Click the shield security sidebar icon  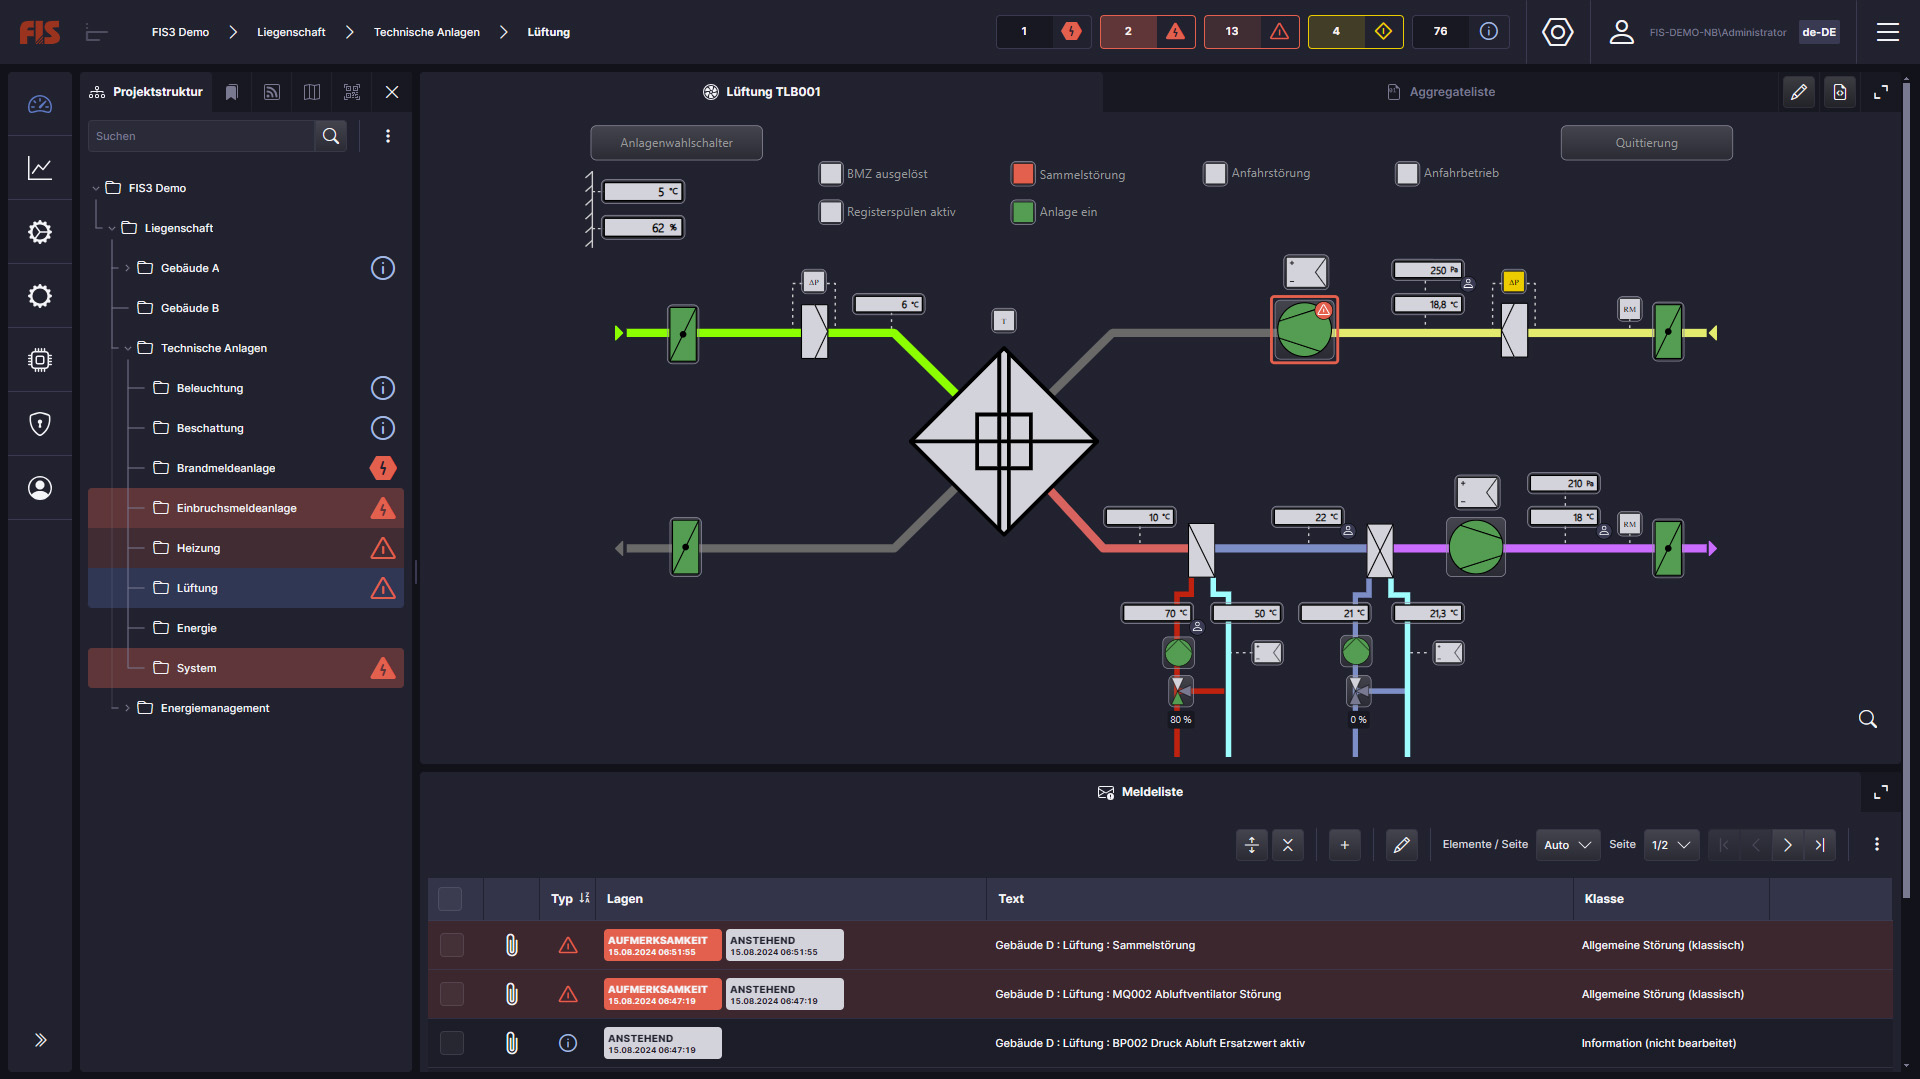tap(40, 424)
